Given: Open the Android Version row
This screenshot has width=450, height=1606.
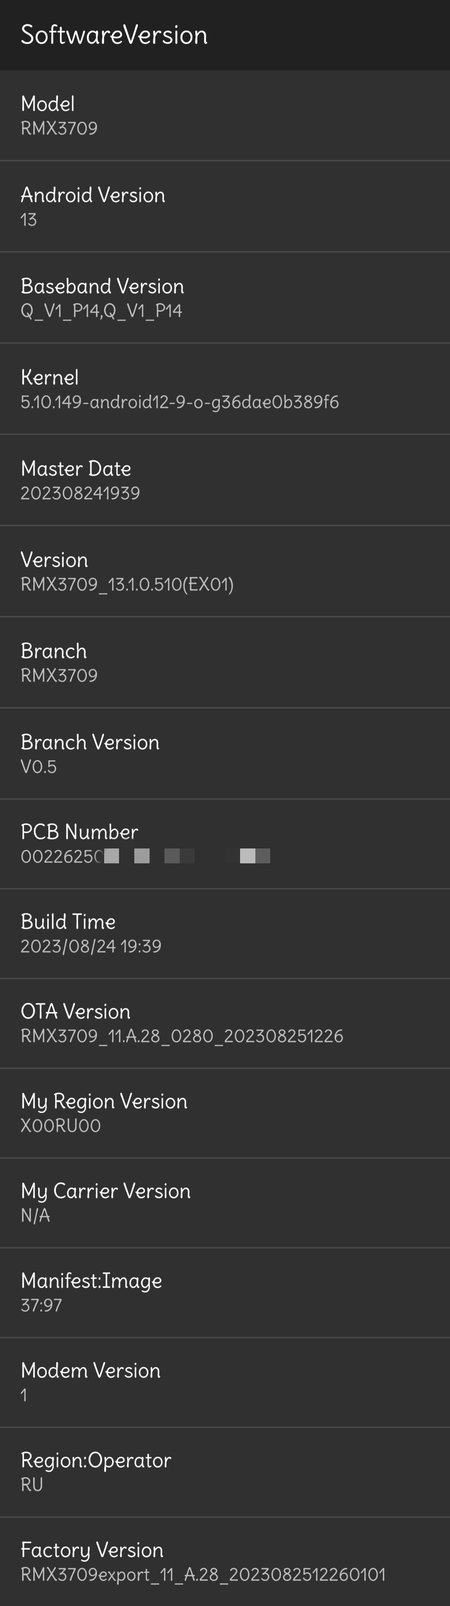Looking at the screenshot, I should (x=225, y=206).
